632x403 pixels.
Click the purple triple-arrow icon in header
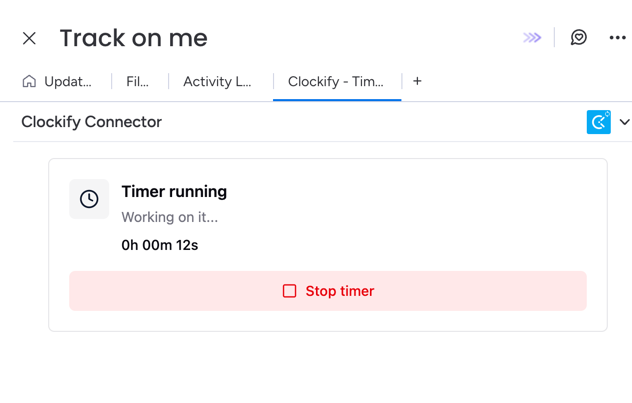pos(532,37)
